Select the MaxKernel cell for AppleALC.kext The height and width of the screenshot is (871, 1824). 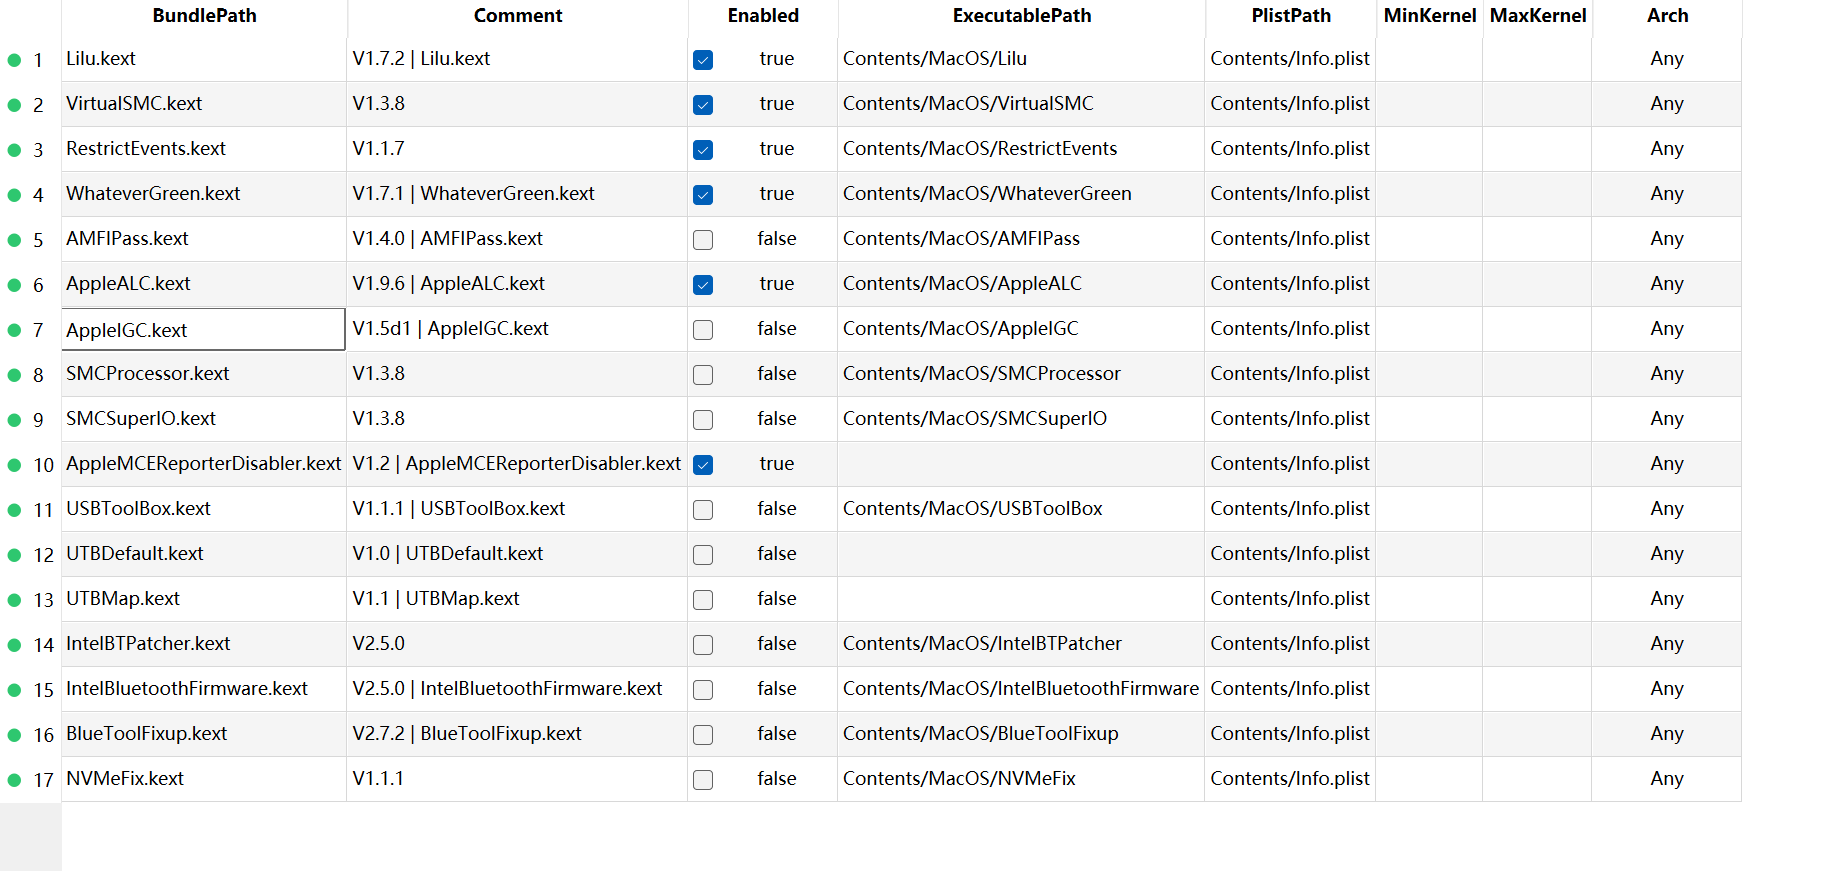click(1537, 284)
